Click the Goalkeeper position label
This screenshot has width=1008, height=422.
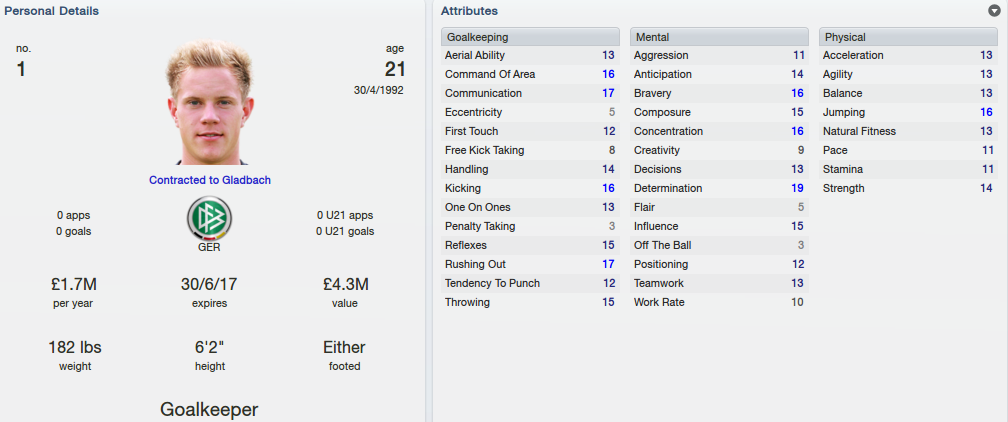tap(209, 410)
